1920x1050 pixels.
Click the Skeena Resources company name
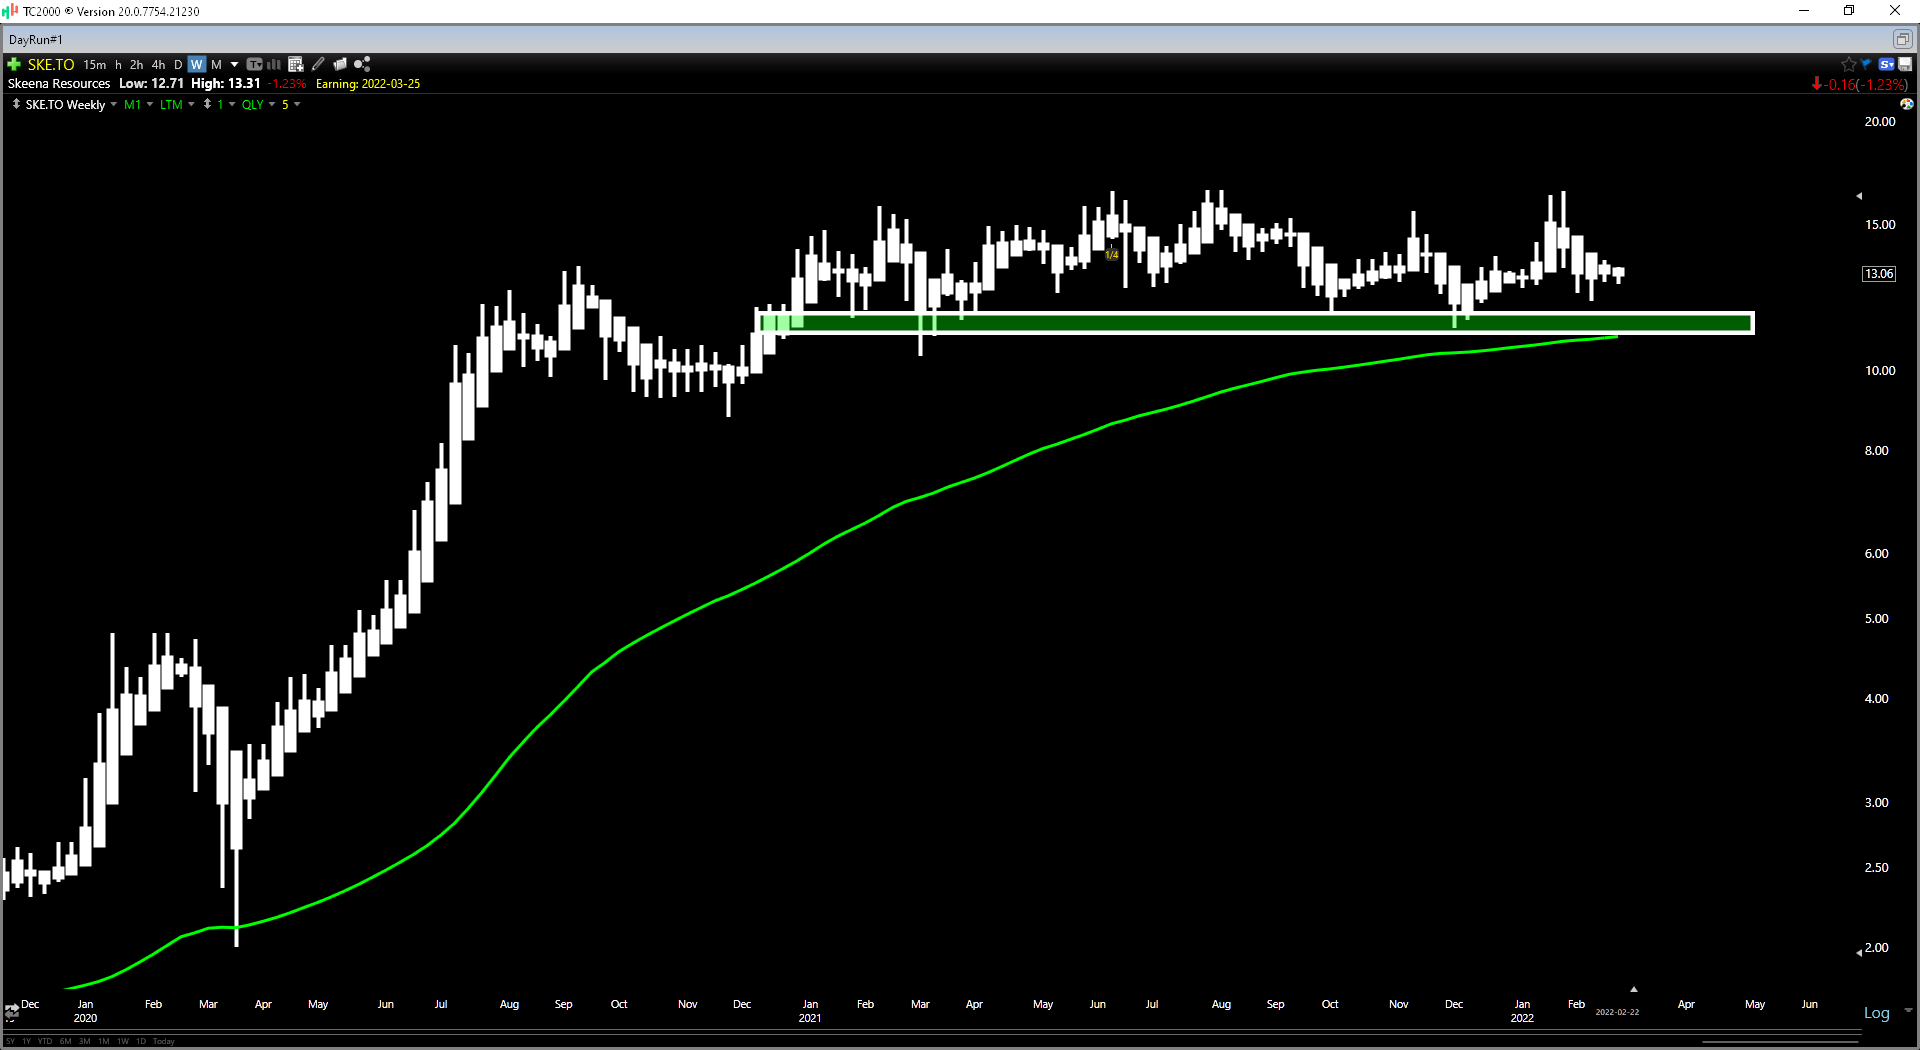coord(59,84)
